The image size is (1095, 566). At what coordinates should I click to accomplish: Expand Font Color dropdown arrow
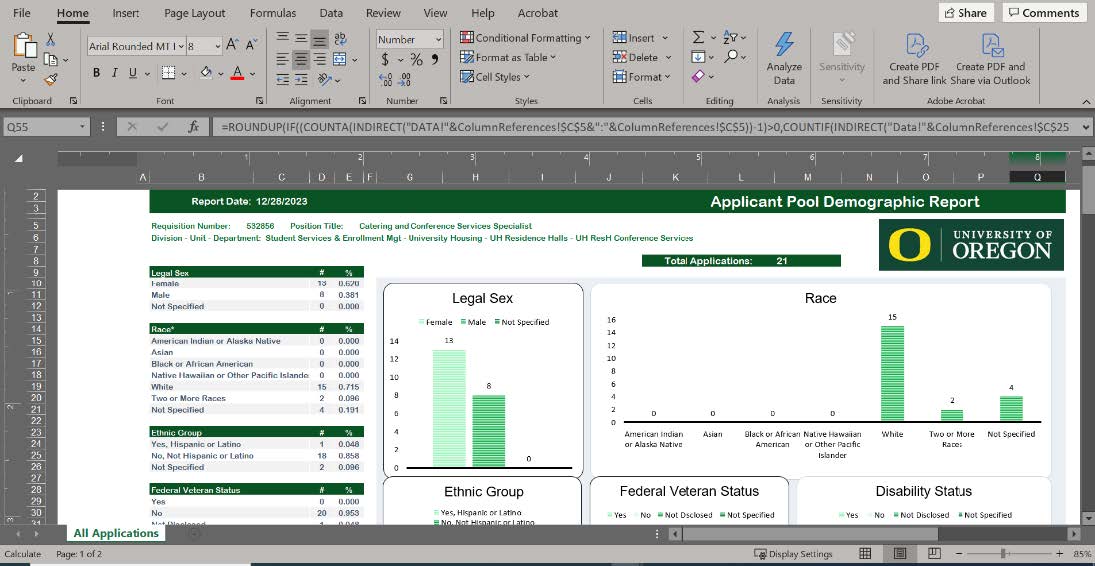(x=252, y=73)
